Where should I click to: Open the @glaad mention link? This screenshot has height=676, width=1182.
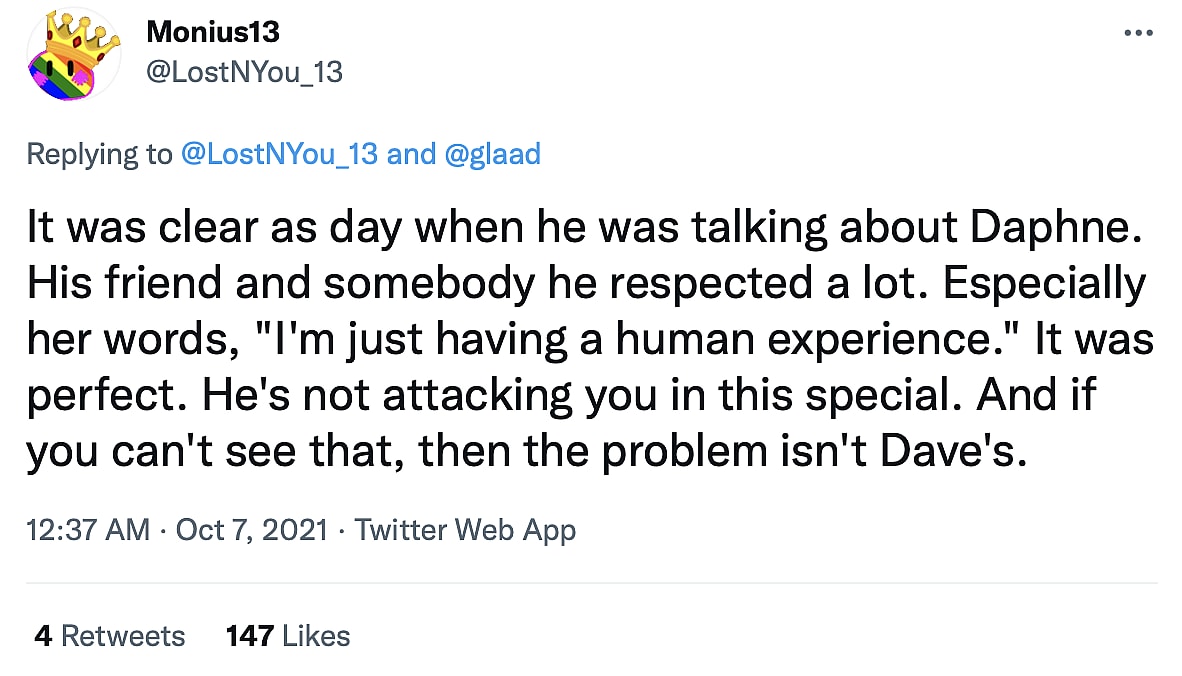[491, 154]
